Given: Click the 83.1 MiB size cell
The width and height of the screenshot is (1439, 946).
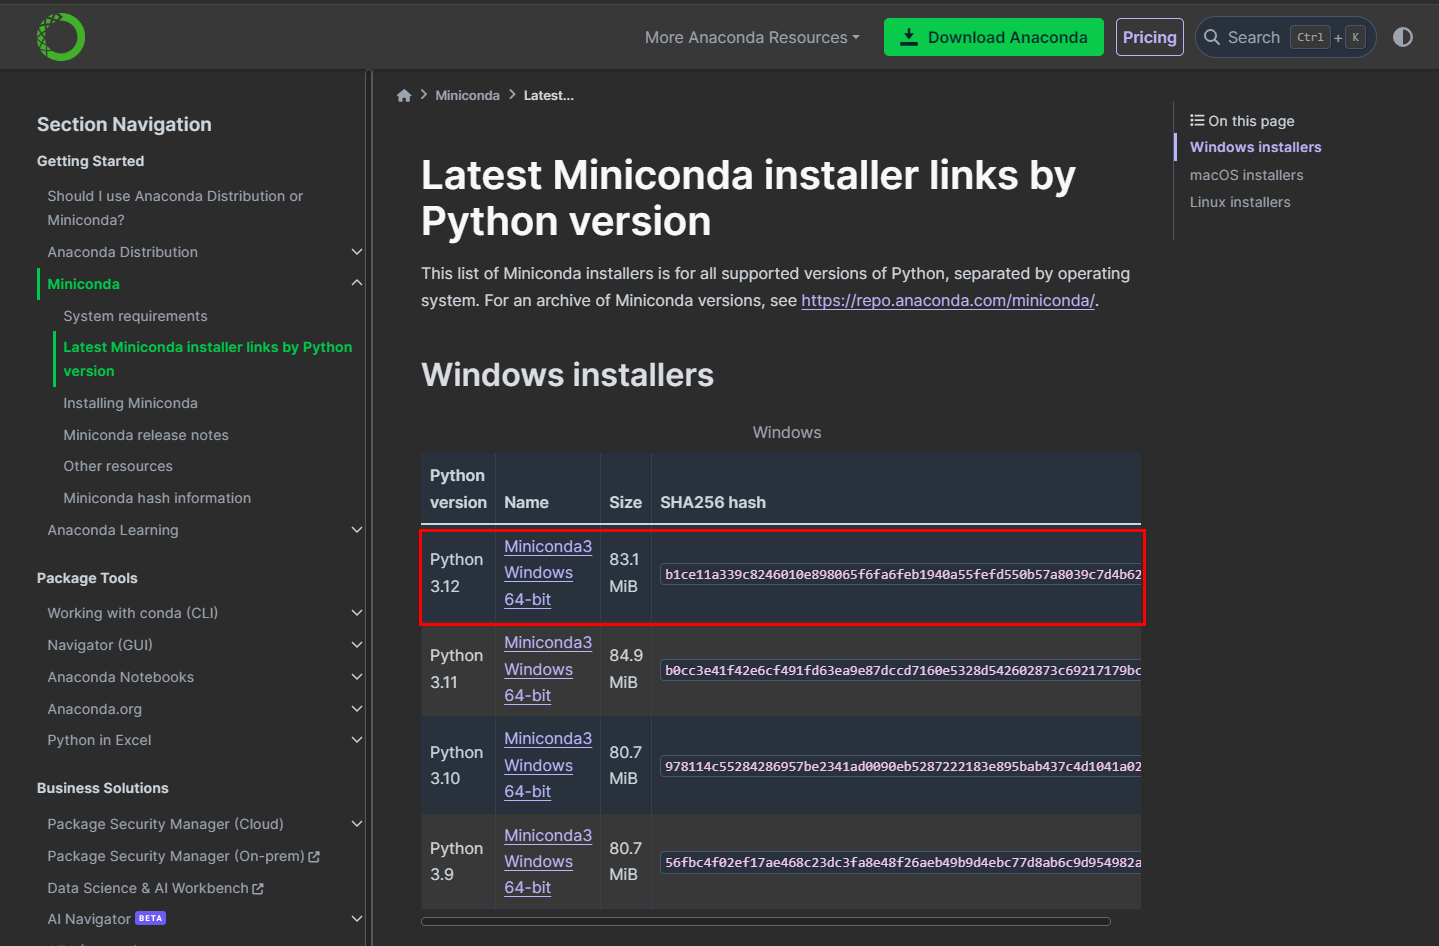Looking at the screenshot, I should (x=625, y=573).
